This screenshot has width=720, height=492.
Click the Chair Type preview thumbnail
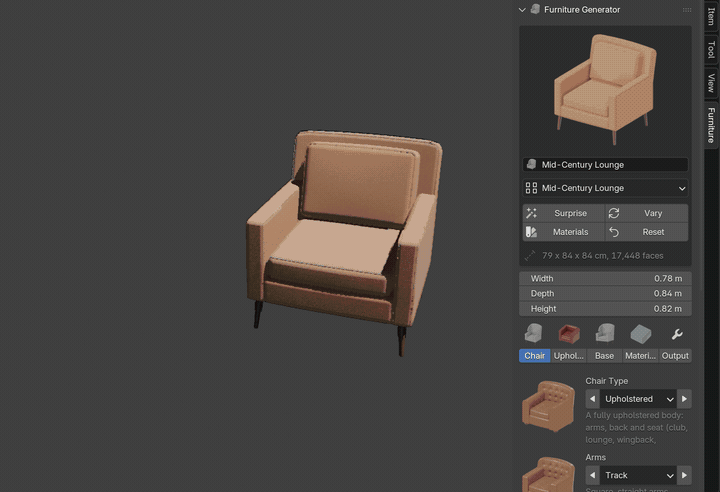(548, 406)
